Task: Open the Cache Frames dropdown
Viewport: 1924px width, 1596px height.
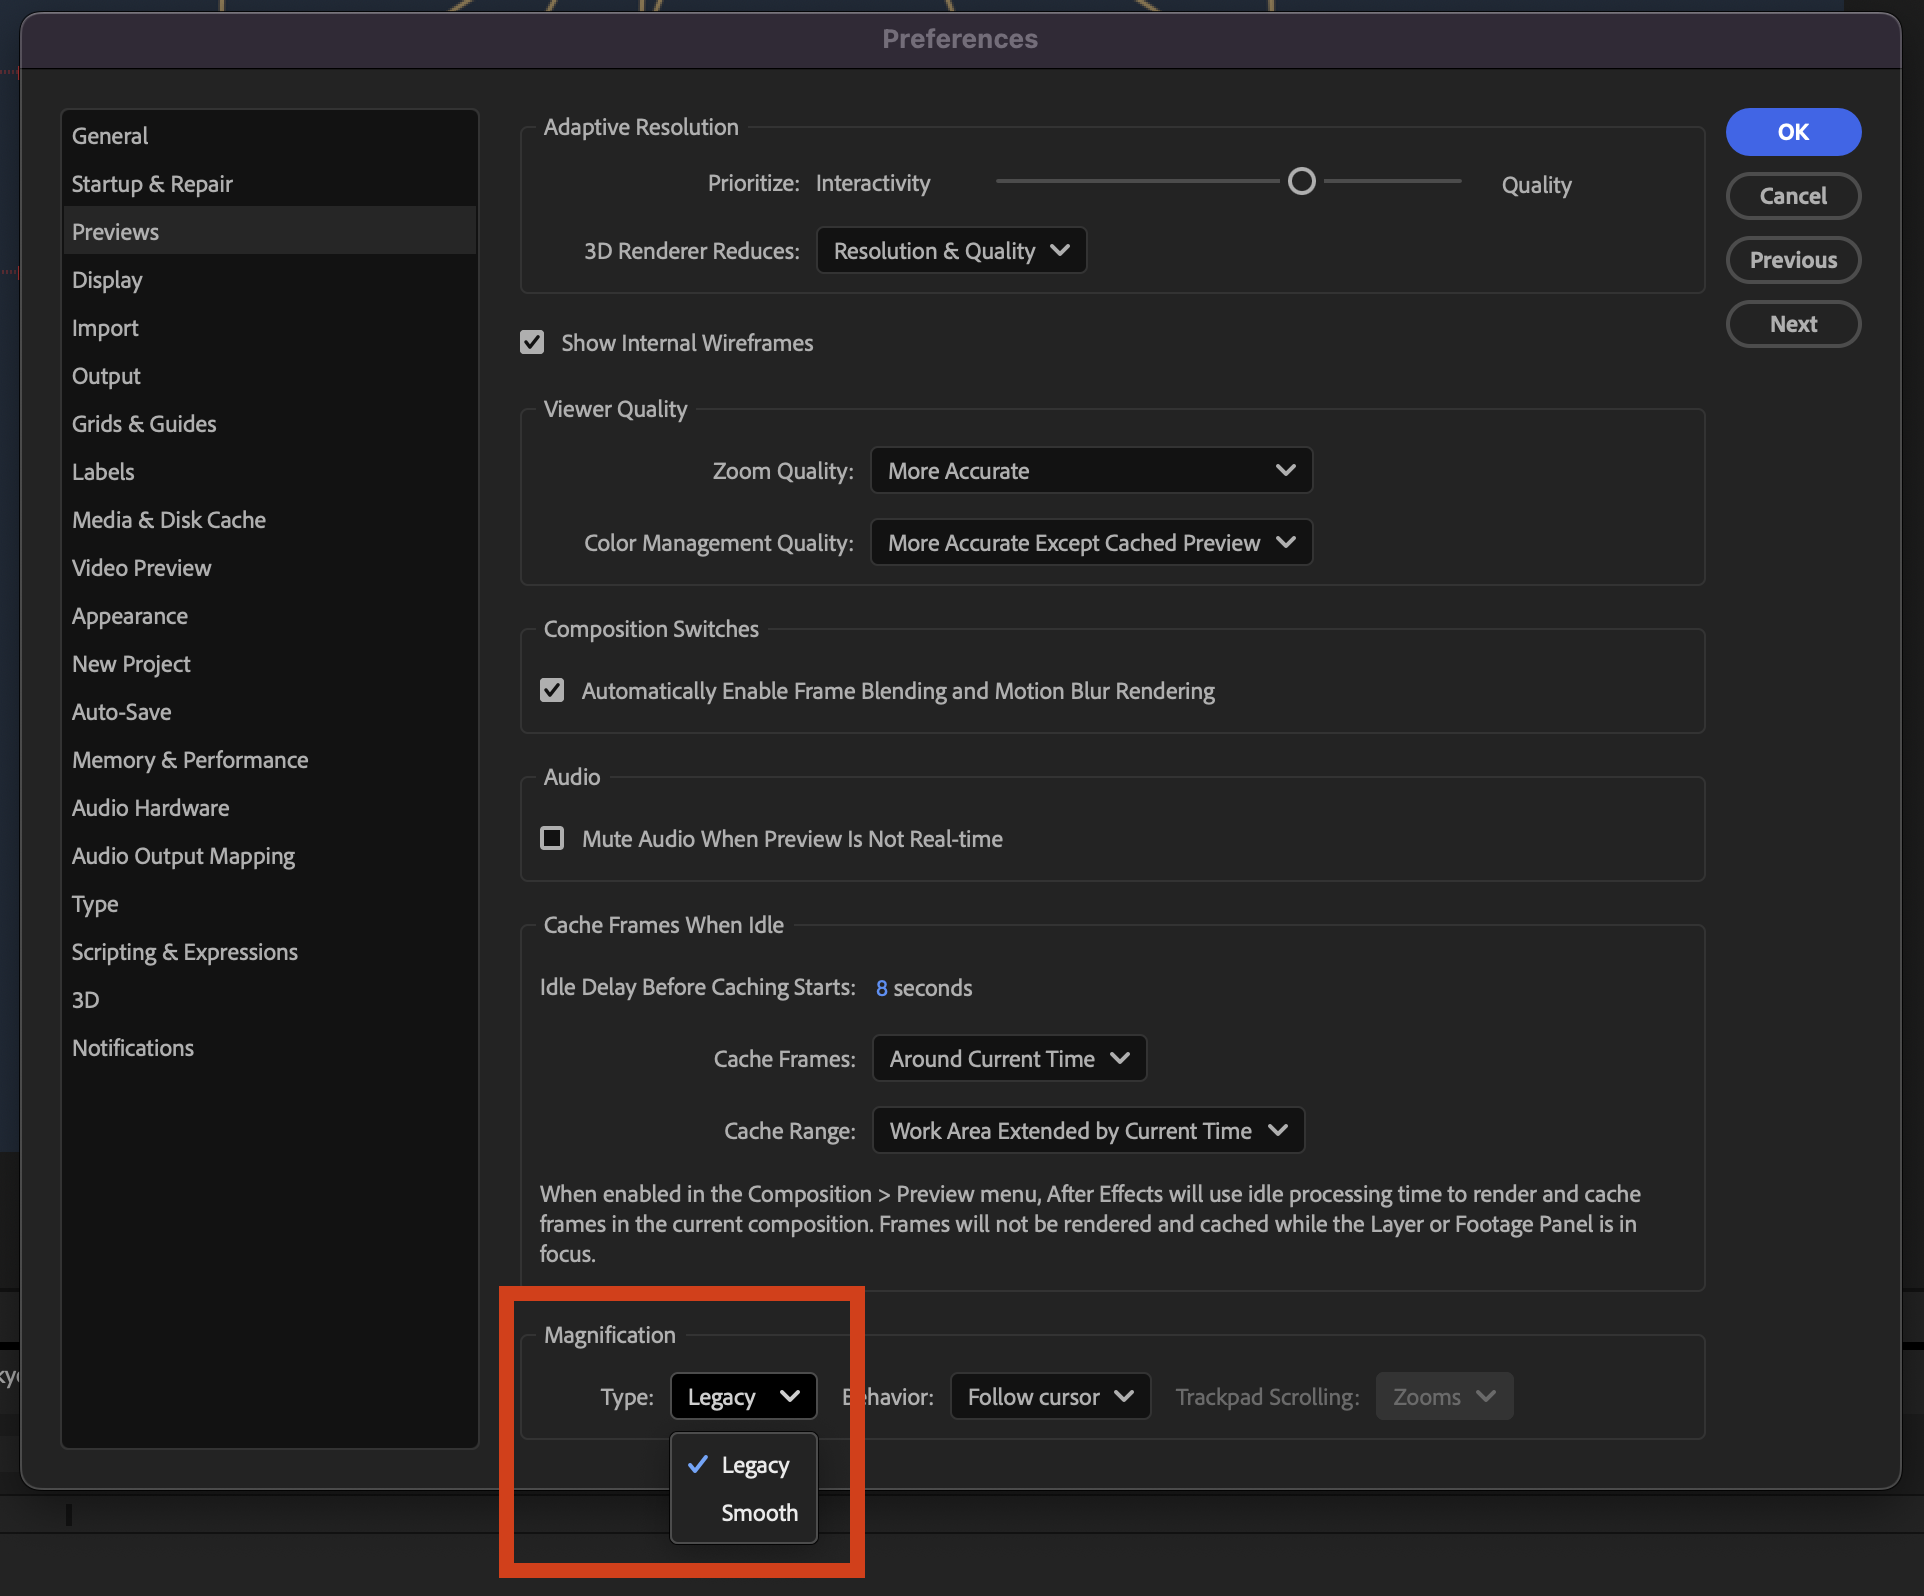Action: pyautogui.click(x=1007, y=1058)
